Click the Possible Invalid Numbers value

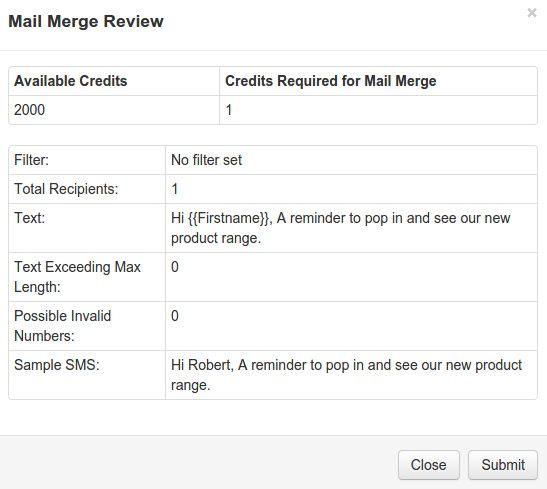pyautogui.click(x=175, y=316)
